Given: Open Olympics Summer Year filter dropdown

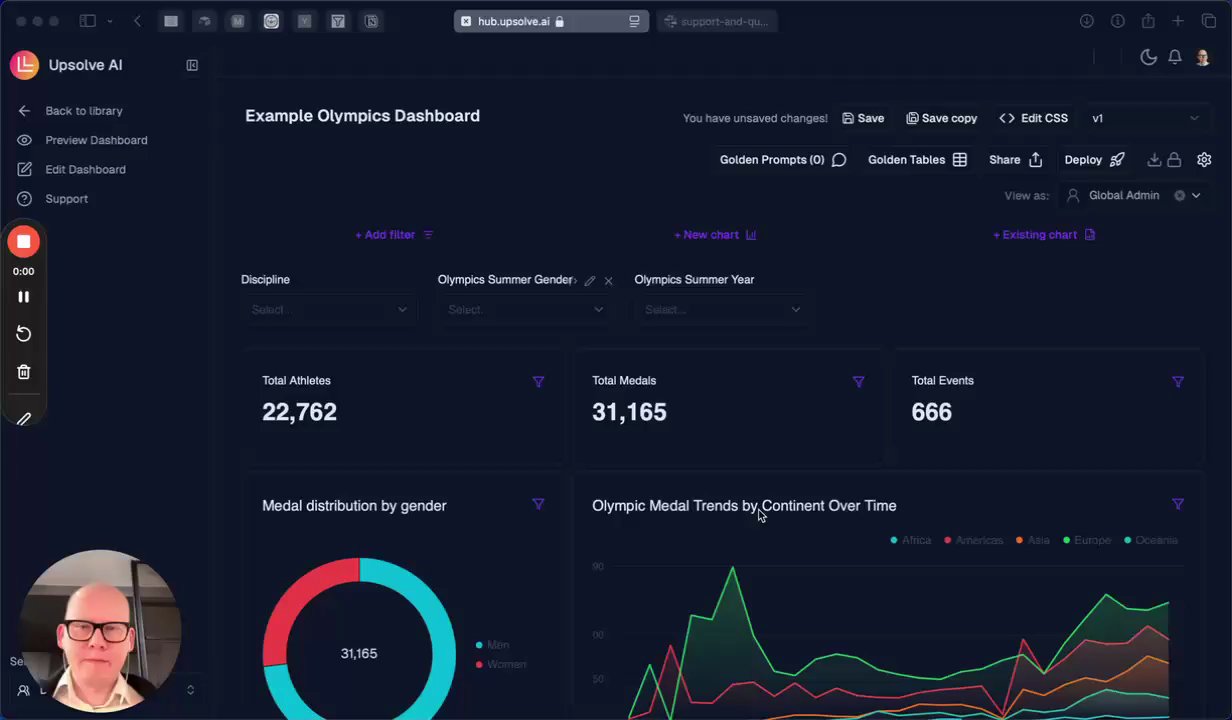Looking at the screenshot, I should (x=722, y=310).
